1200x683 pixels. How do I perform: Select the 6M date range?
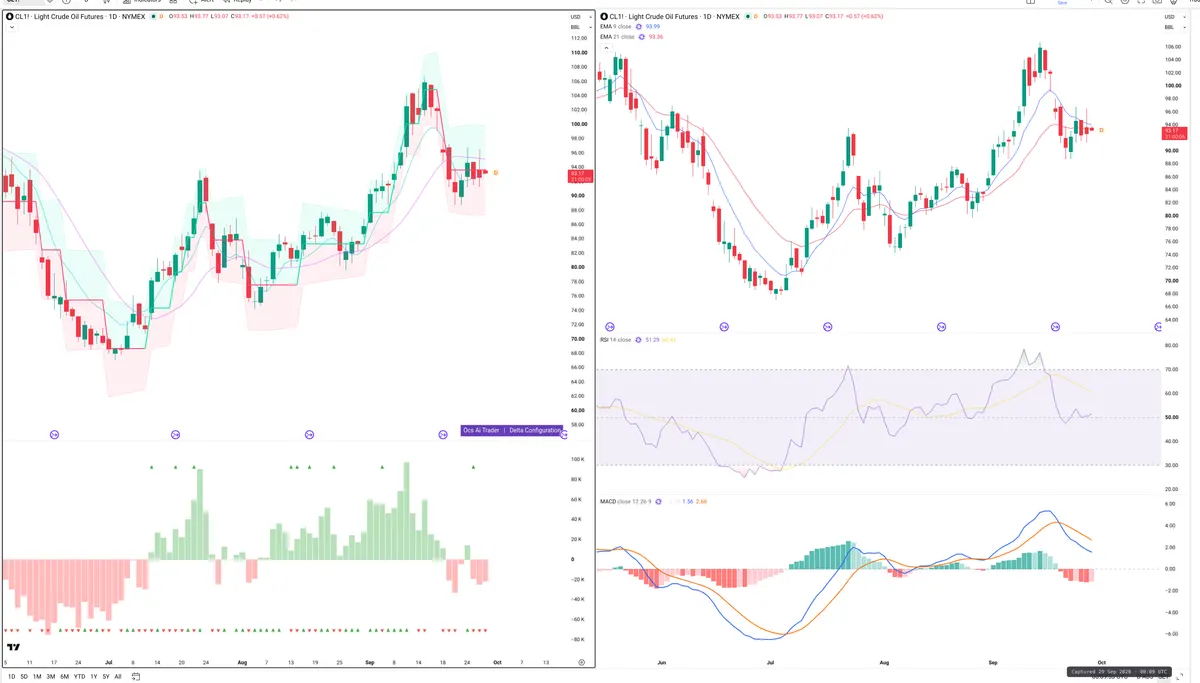tap(64, 677)
